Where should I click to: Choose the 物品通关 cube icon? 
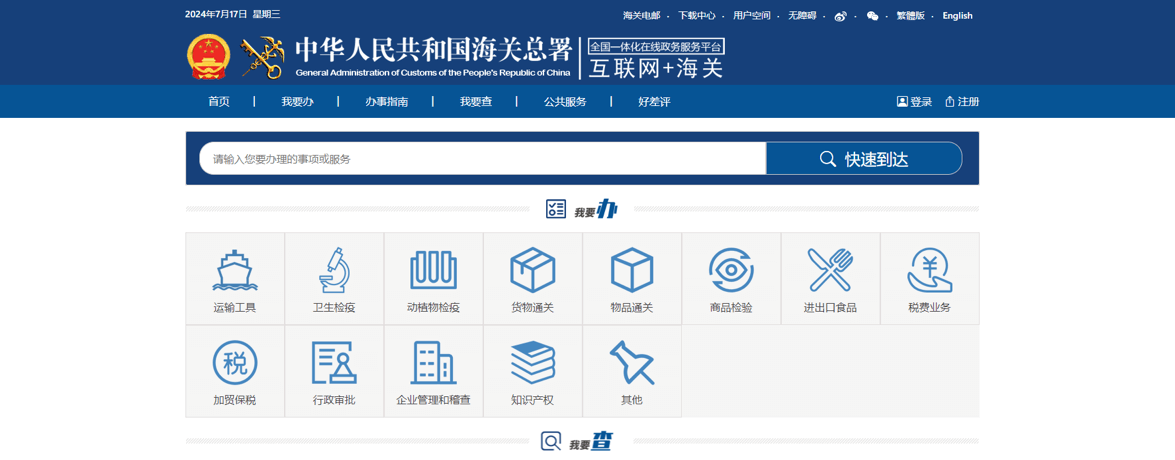pyautogui.click(x=632, y=270)
